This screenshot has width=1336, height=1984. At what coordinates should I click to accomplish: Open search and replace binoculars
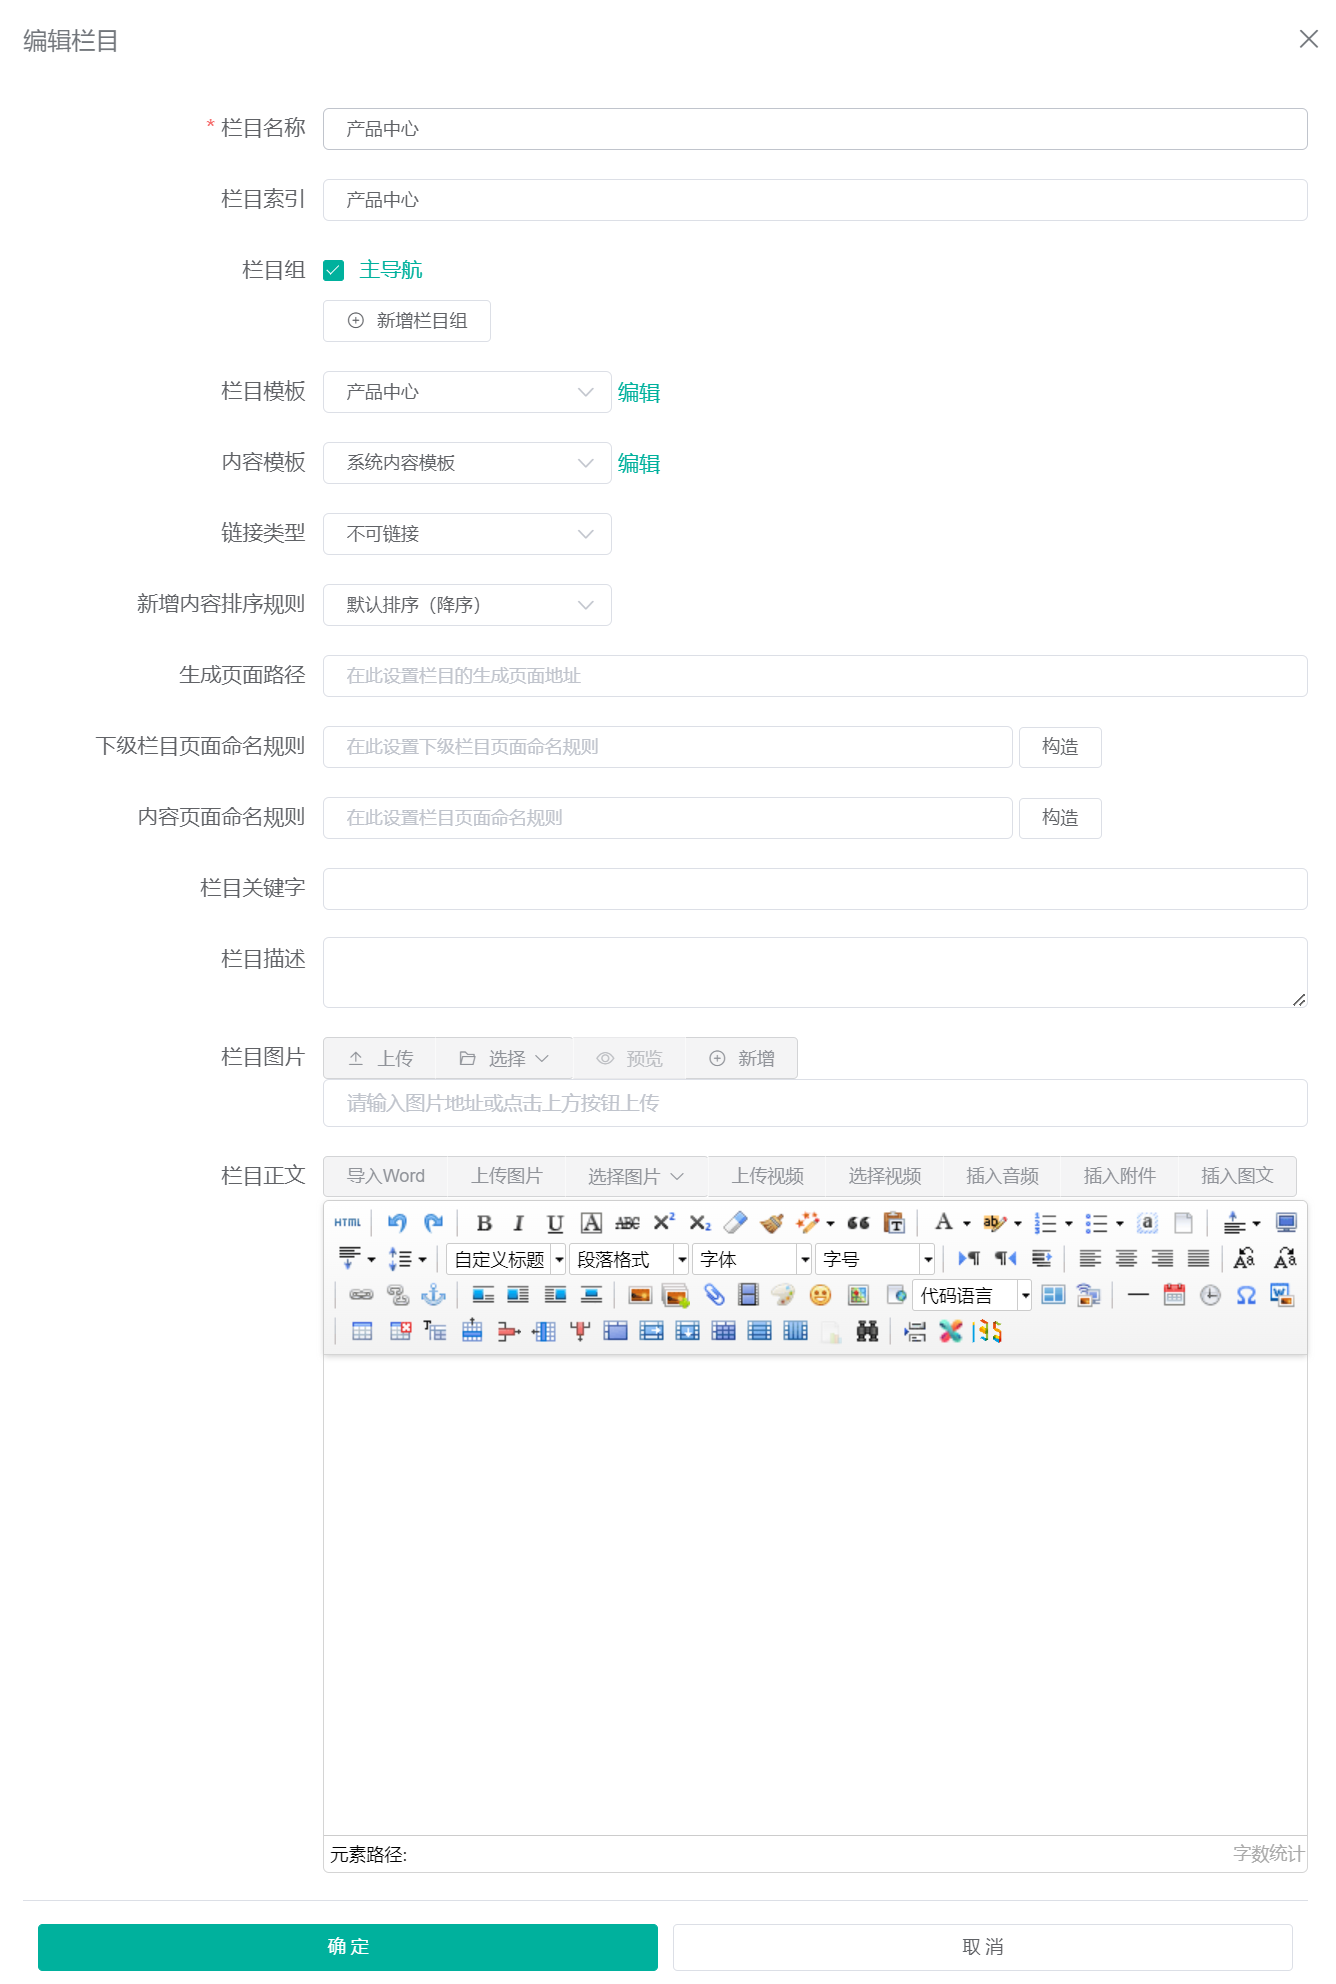pos(867,1331)
